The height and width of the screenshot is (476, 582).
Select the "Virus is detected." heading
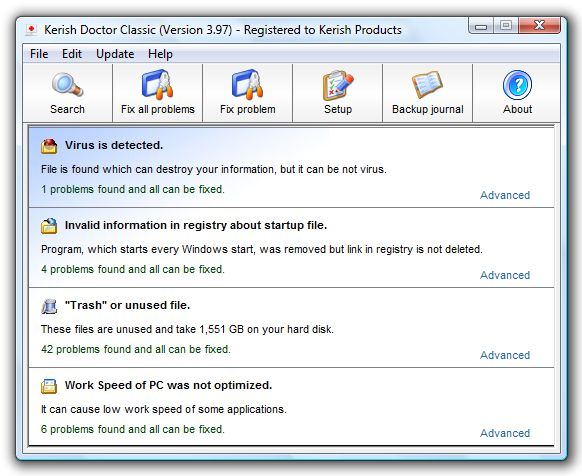point(114,145)
